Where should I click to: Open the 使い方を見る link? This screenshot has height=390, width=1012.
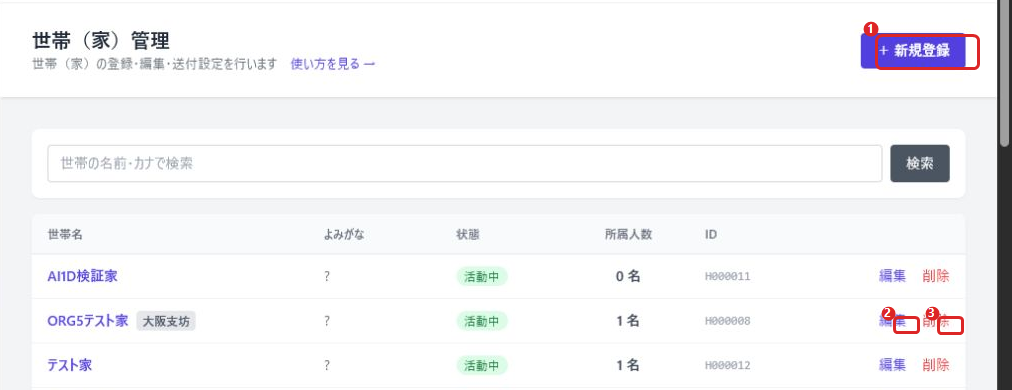point(333,64)
